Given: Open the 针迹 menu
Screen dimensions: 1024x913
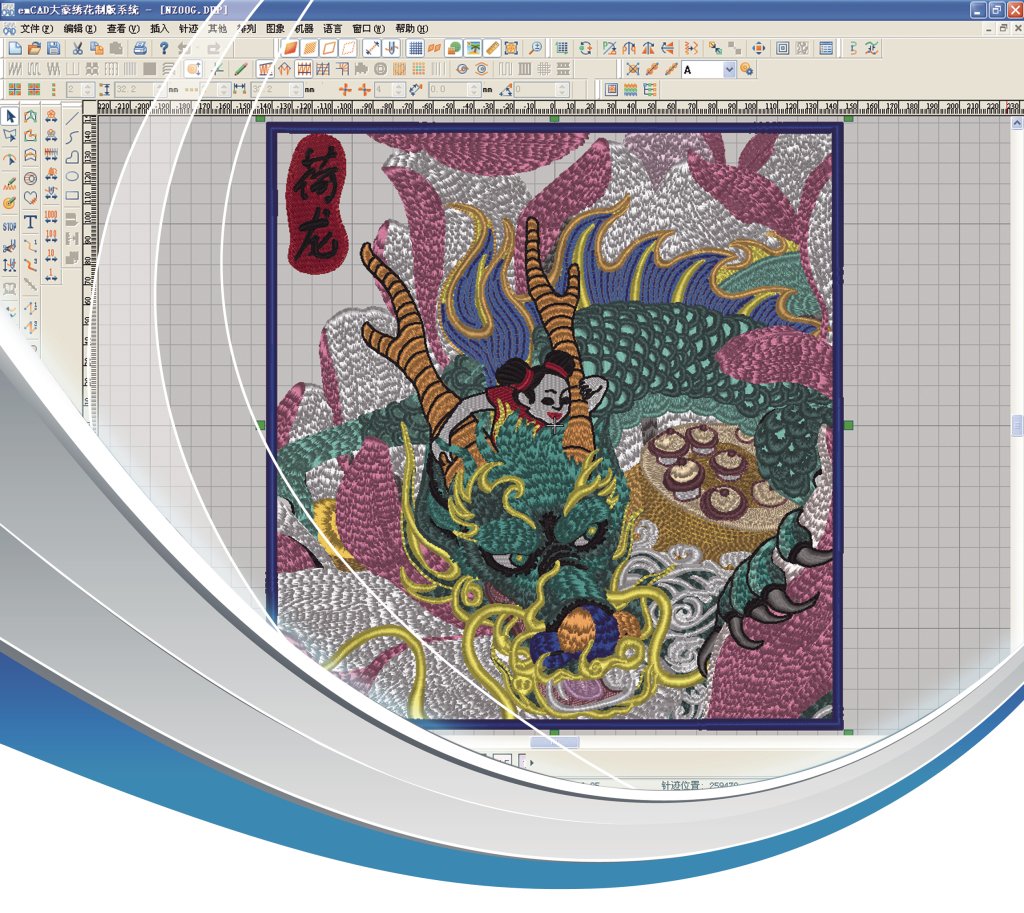Looking at the screenshot, I should [x=188, y=29].
